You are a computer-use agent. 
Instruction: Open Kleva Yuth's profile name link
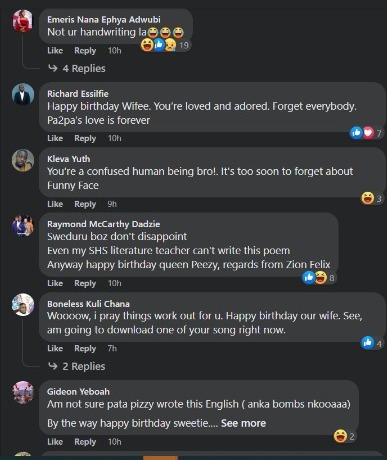point(68,159)
